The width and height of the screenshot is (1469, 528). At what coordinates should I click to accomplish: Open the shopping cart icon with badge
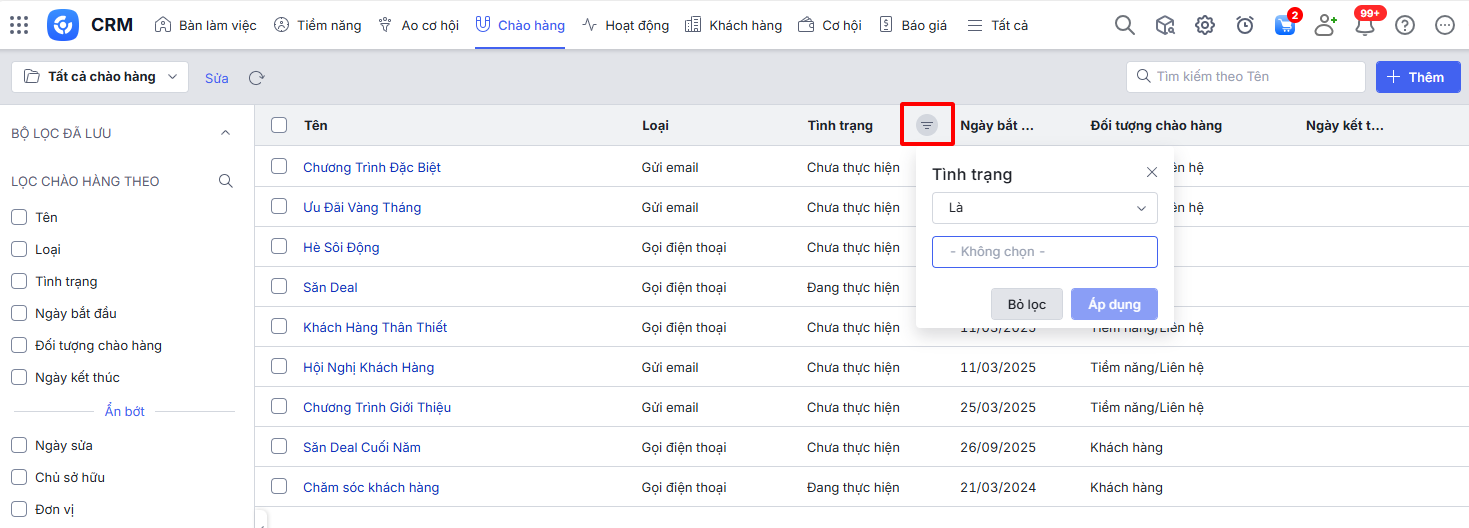click(1285, 25)
